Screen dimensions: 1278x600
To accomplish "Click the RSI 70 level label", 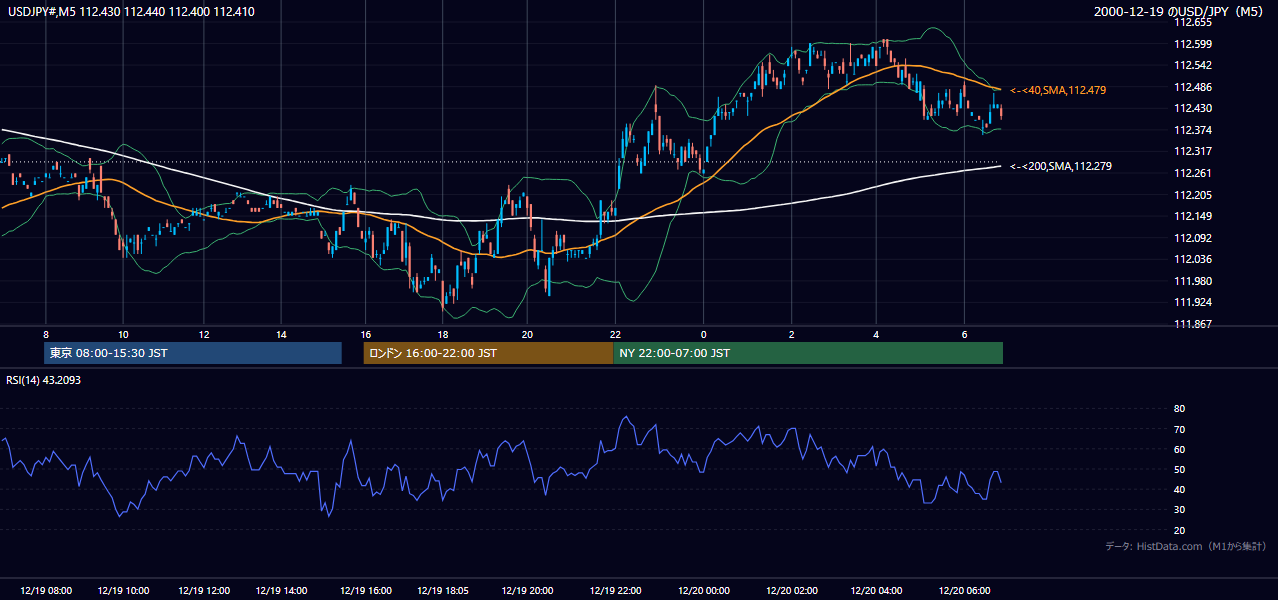I will click(1179, 429).
